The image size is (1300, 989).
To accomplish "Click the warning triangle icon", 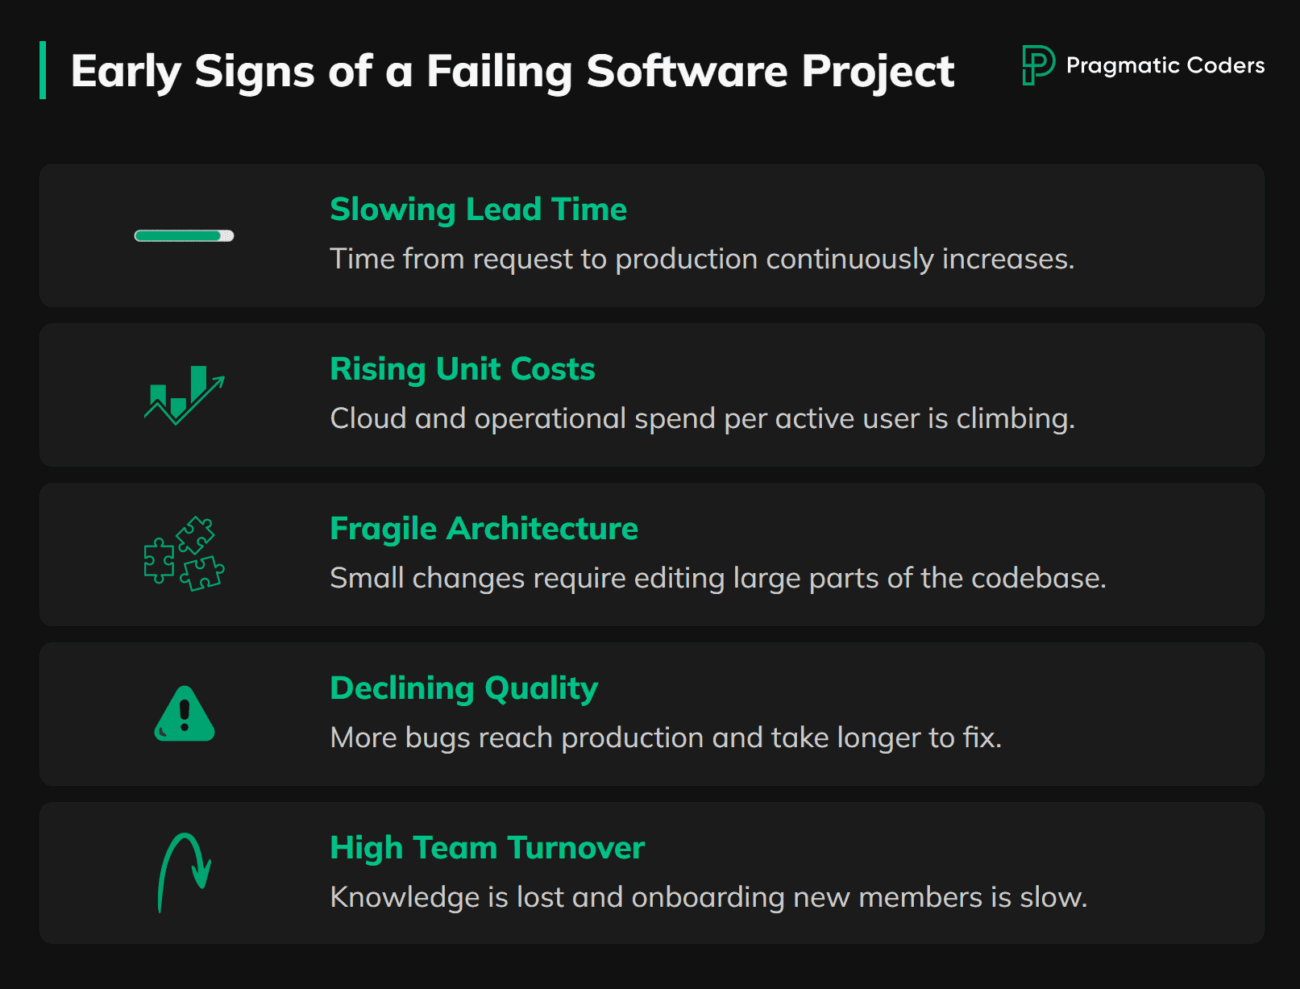I will click(x=184, y=714).
